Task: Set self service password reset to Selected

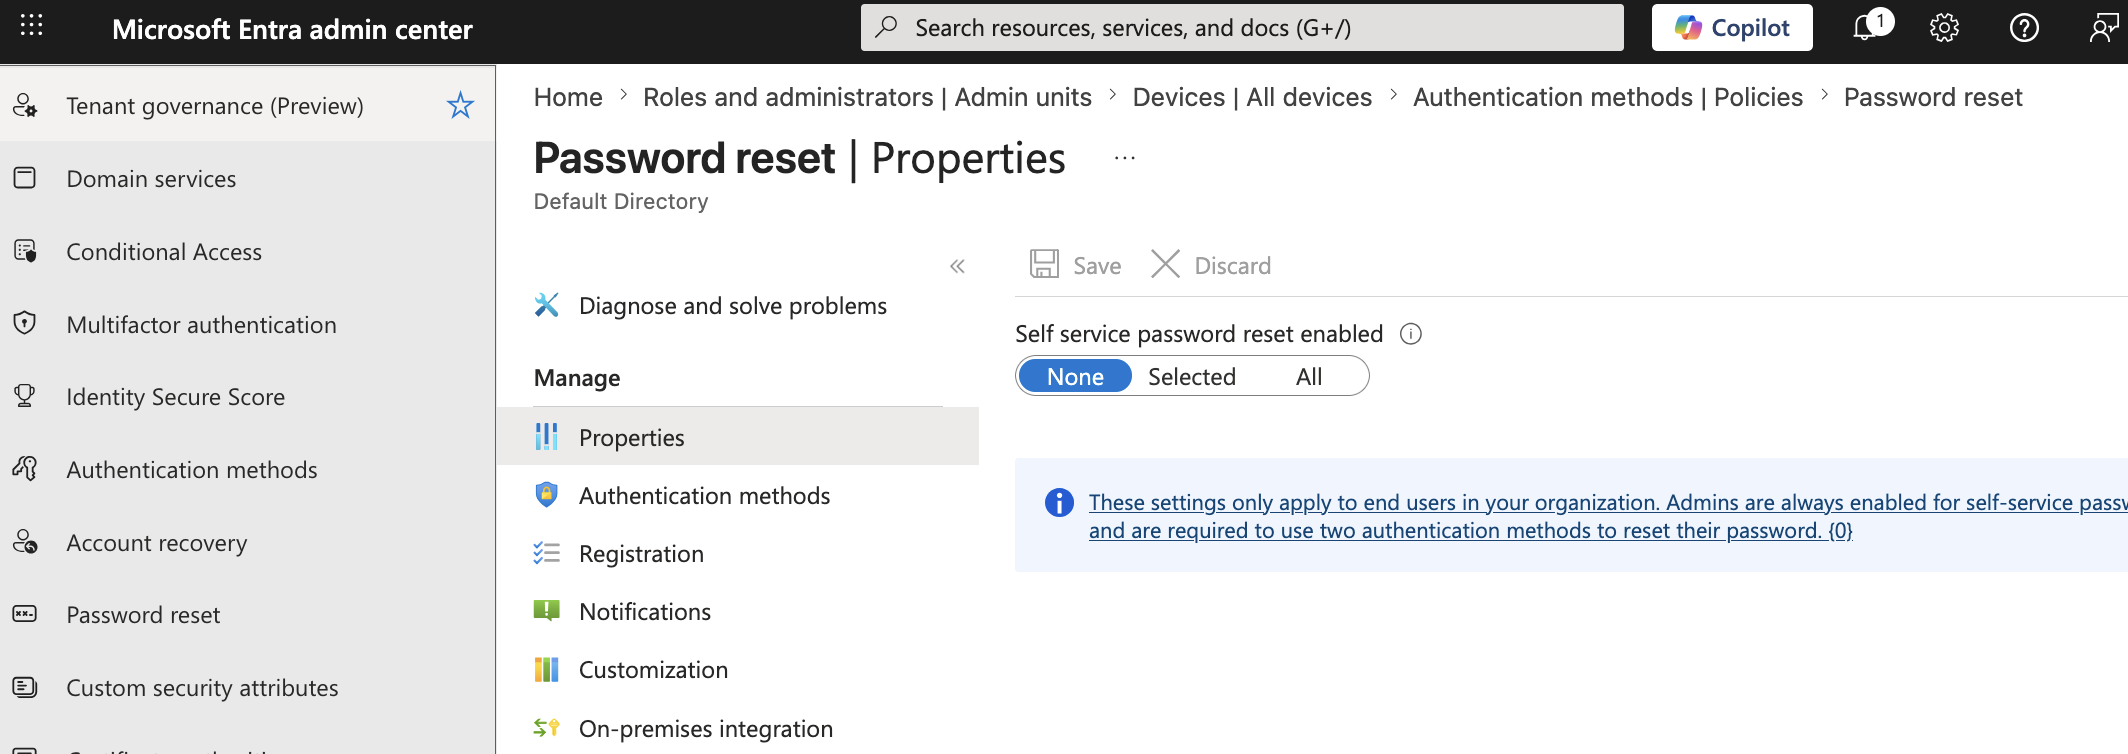Action: click(1191, 376)
